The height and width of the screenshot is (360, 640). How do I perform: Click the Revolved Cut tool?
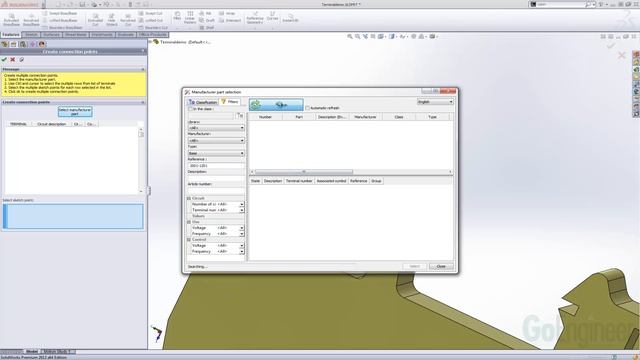[x=128, y=19]
